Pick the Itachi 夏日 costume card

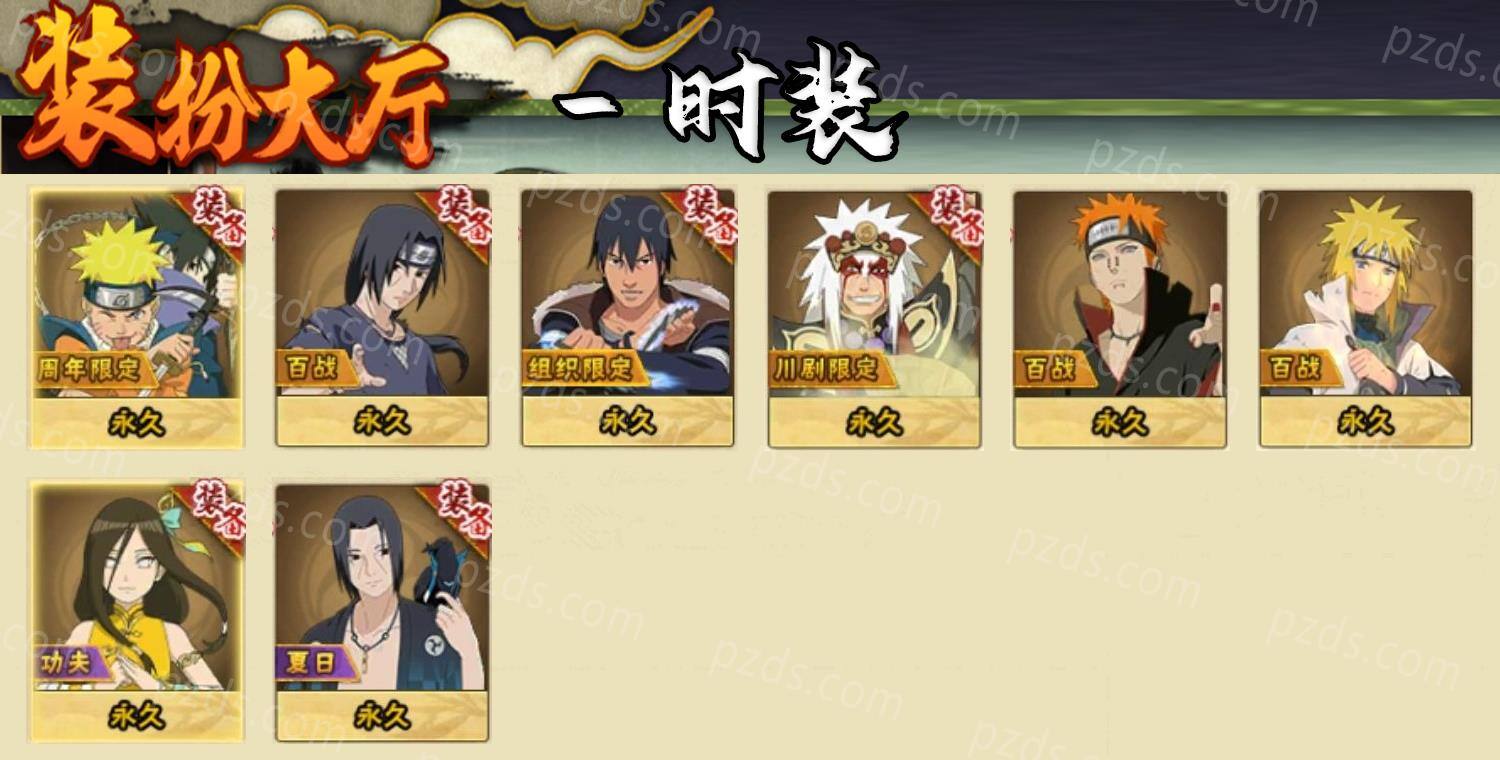tap(382, 612)
